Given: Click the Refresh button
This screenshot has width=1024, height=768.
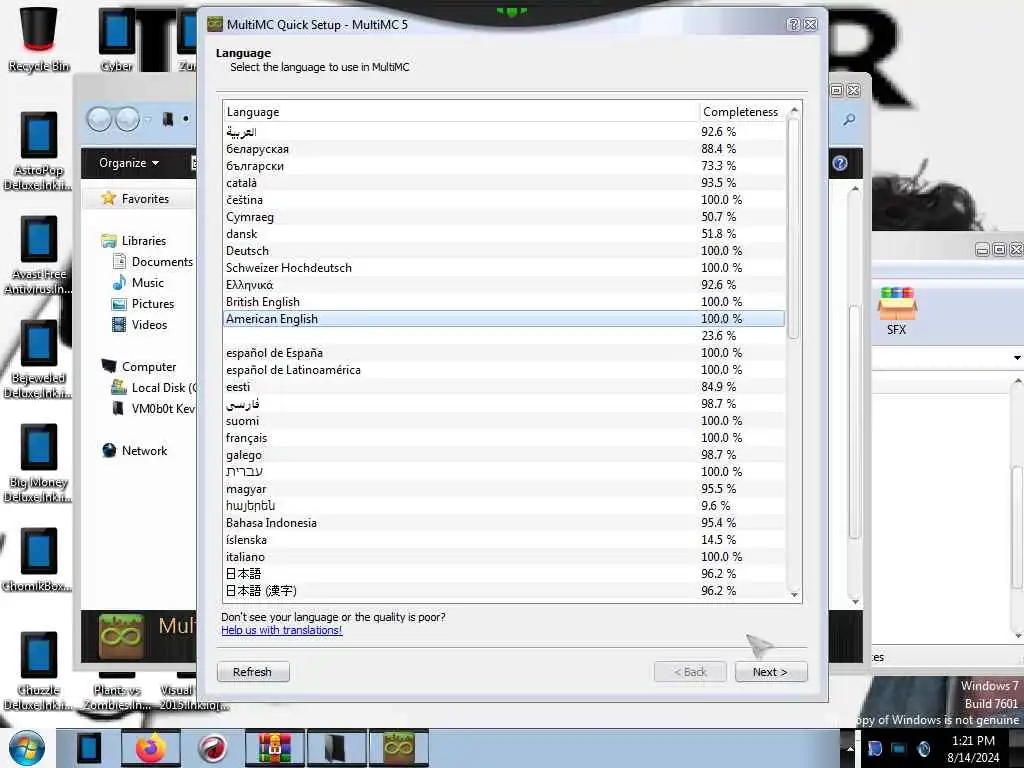Looking at the screenshot, I should pos(253,672).
